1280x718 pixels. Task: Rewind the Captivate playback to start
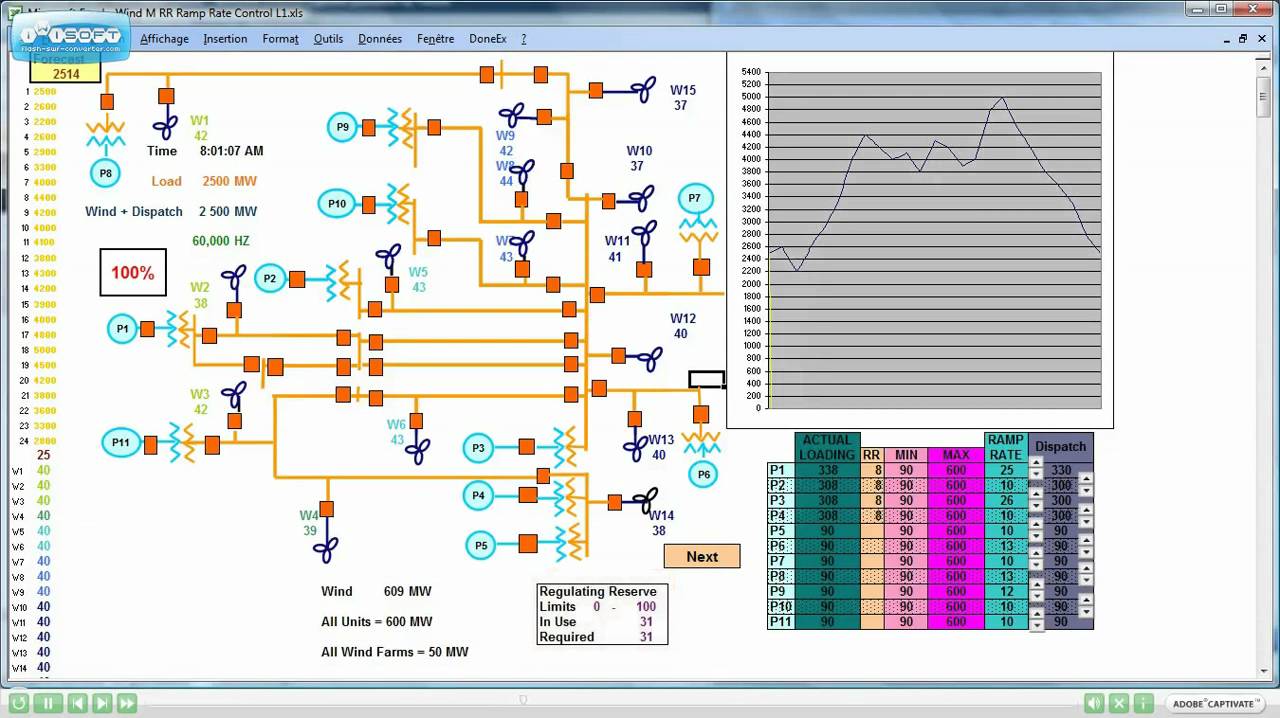click(x=19, y=704)
